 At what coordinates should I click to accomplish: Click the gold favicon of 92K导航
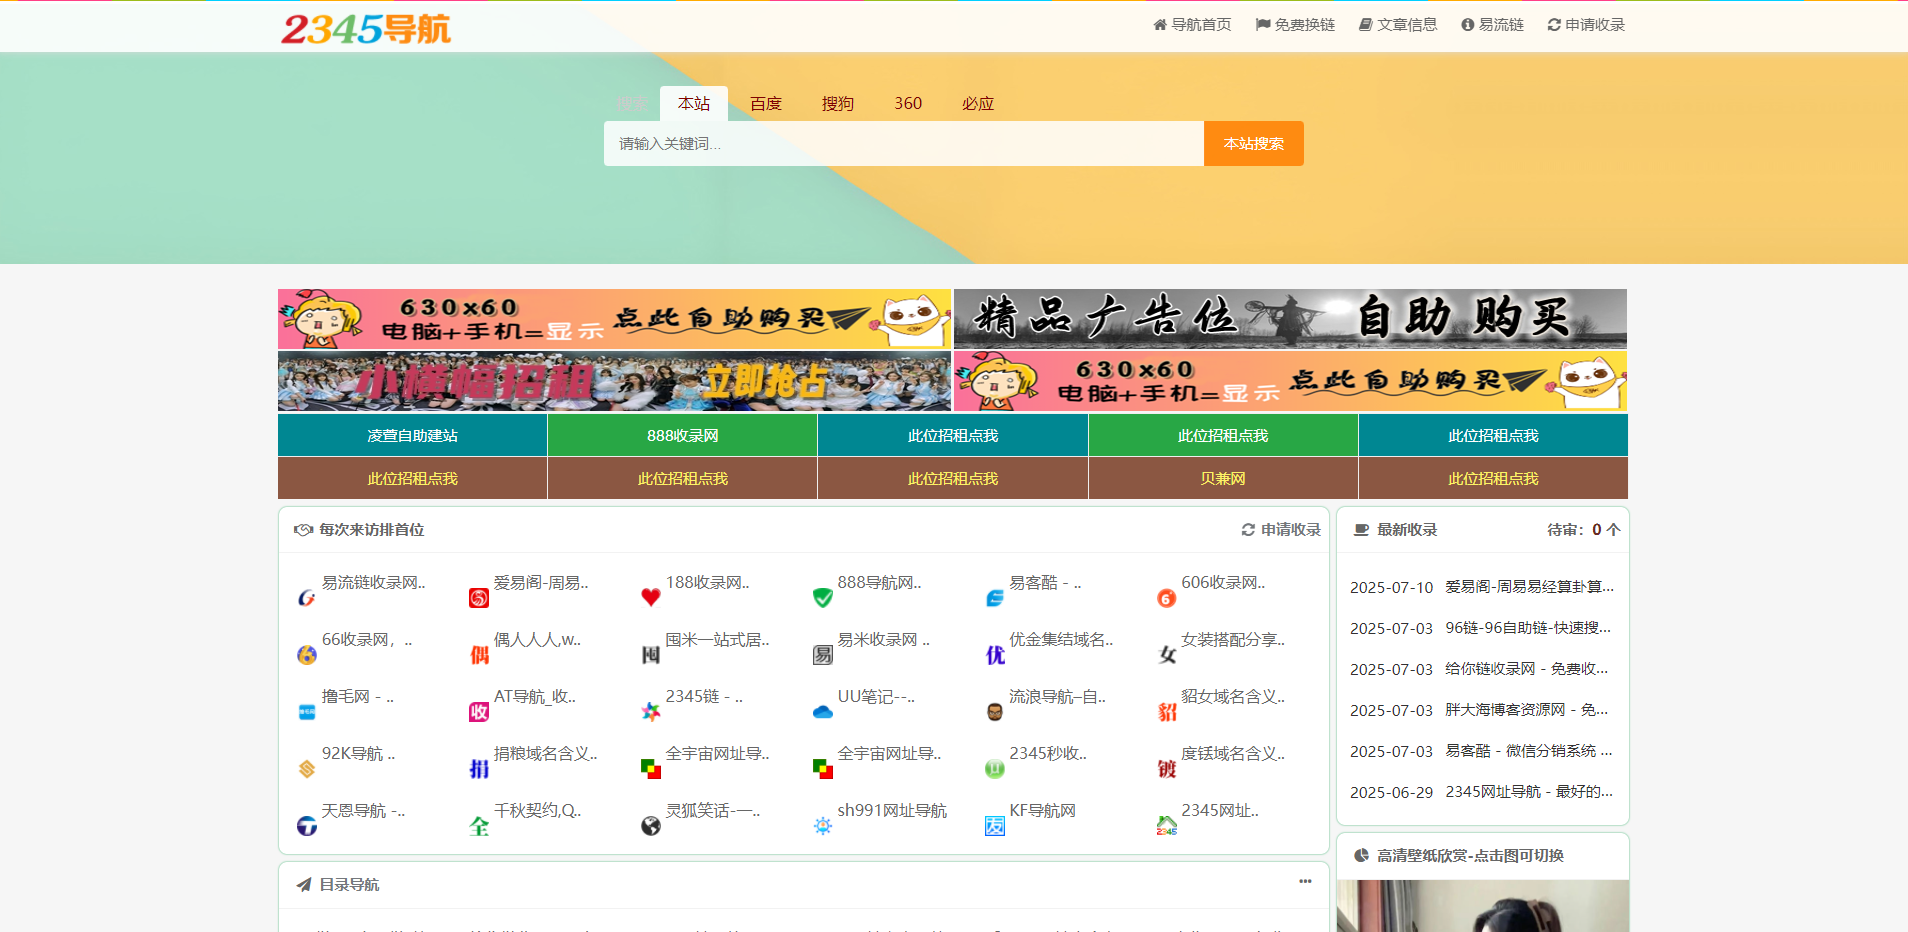[307, 769]
